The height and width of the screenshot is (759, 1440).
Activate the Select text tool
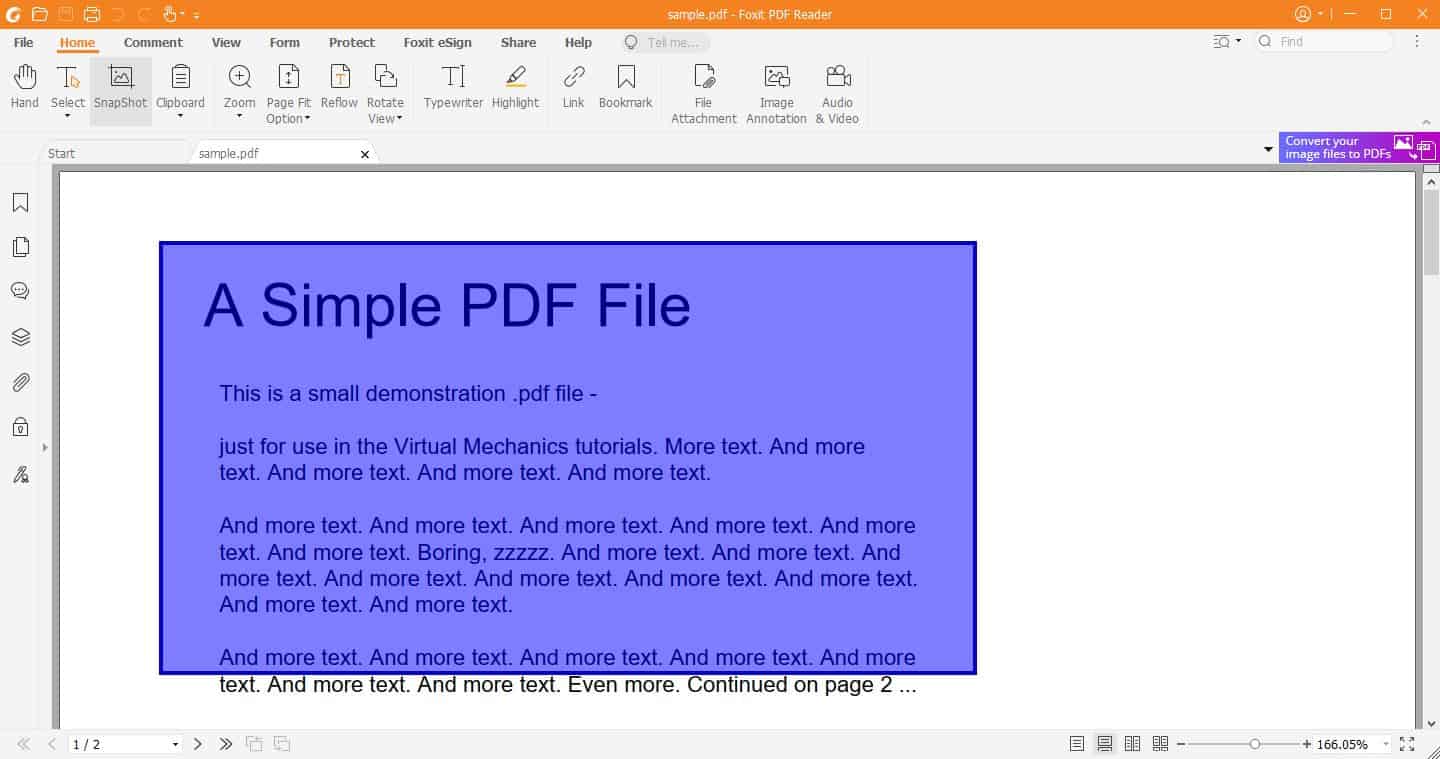coord(68,85)
